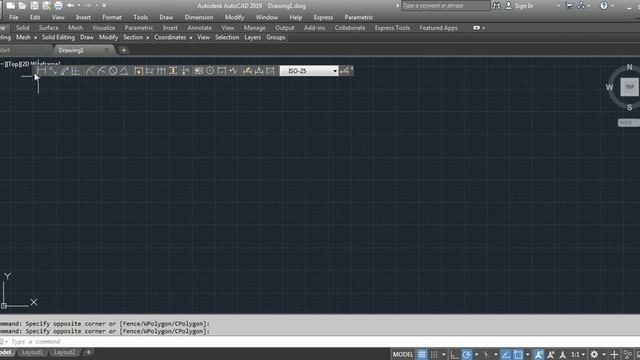Viewport: 640px width, 360px height.
Task: Toggle polar tracking
Action: (x=467, y=354)
